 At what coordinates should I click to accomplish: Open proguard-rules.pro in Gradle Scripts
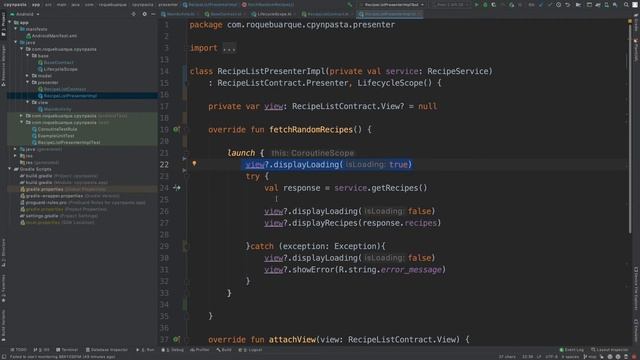(82, 202)
